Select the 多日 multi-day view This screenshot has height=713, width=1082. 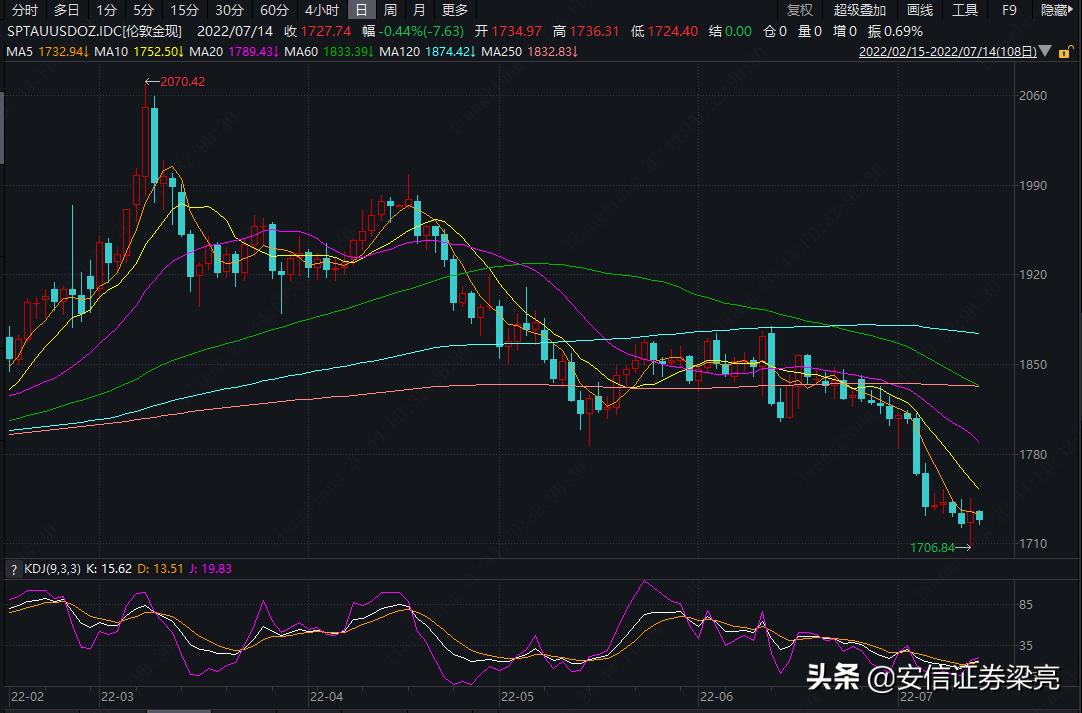tap(65, 10)
